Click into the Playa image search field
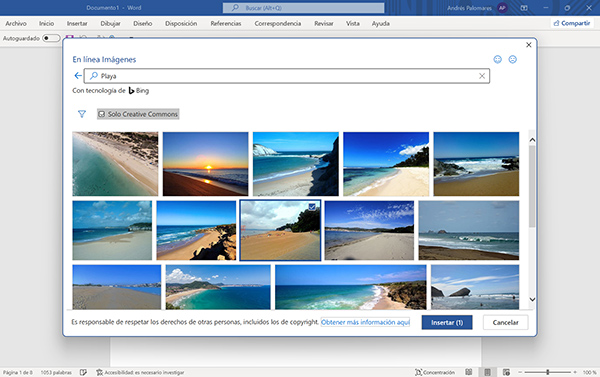 [287, 76]
